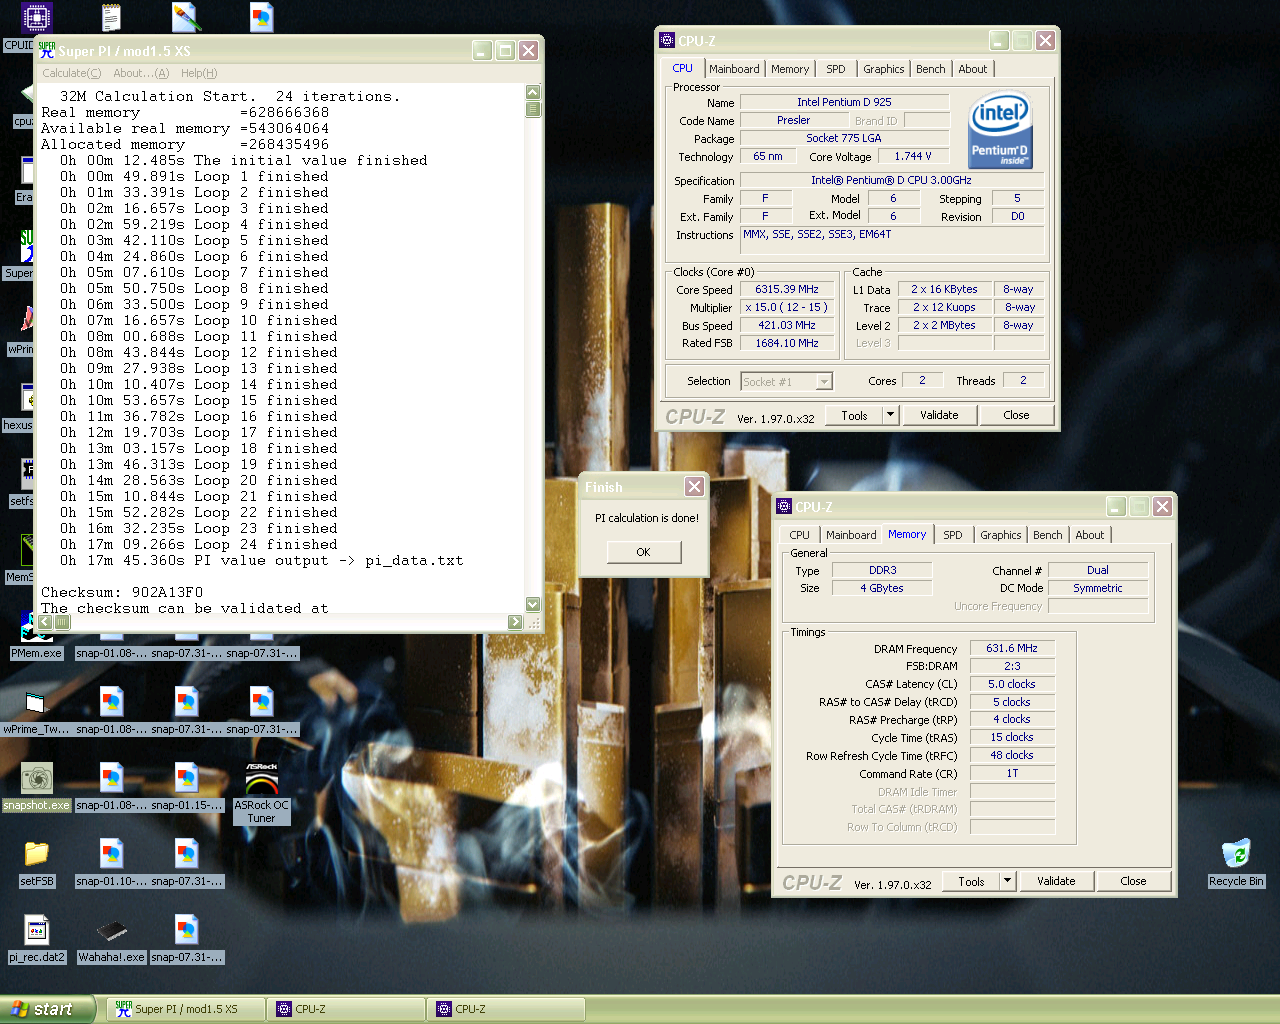Activate the first CPU-Z taskbar button
1280x1024 pixels.
point(346,1009)
